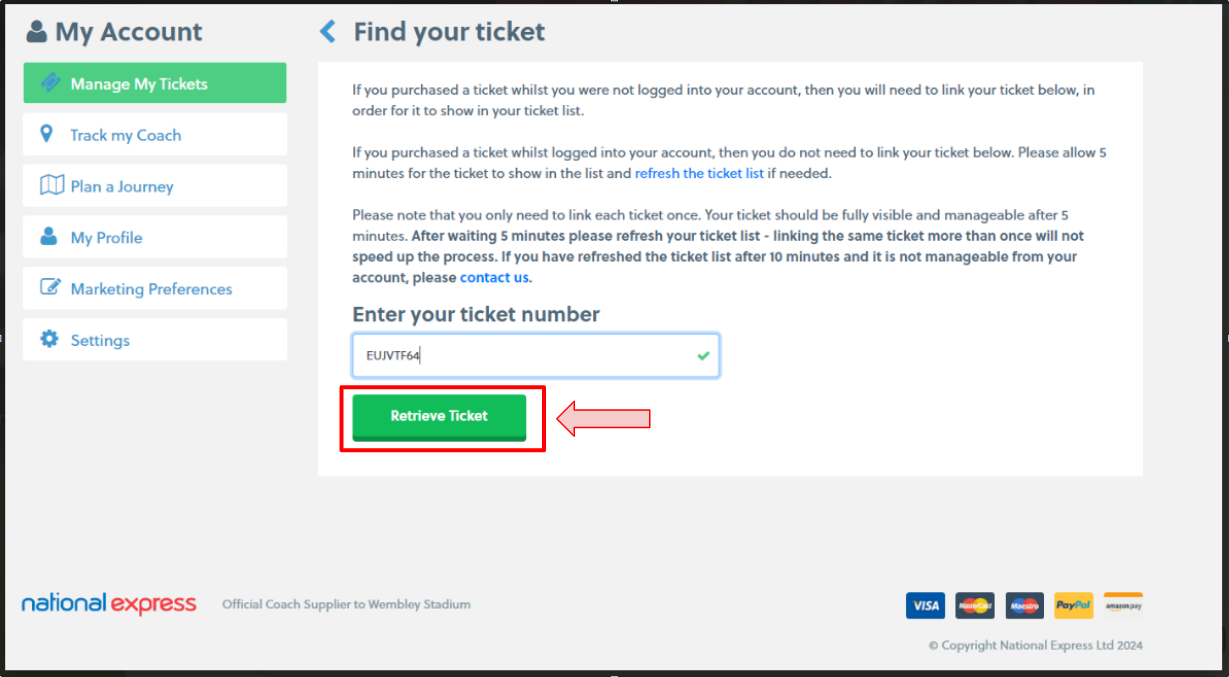Click the back arrow beside Find your ticket
This screenshot has width=1229, height=677.
pos(327,31)
